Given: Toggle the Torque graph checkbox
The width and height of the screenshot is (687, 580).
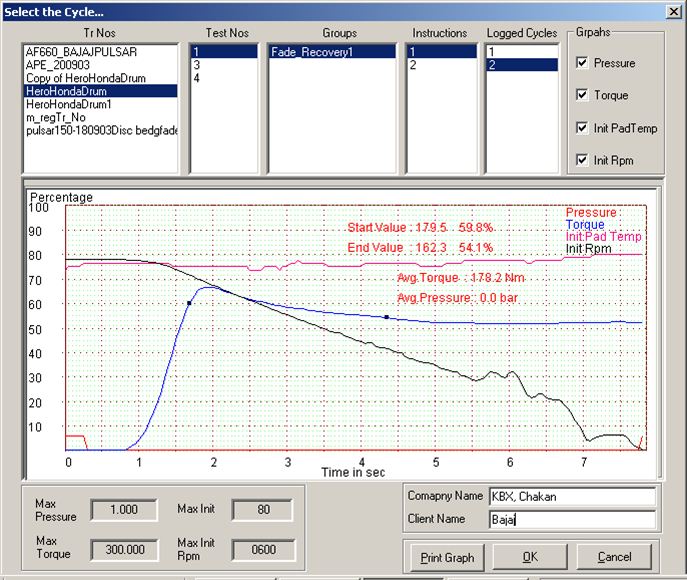Looking at the screenshot, I should pos(582,95).
